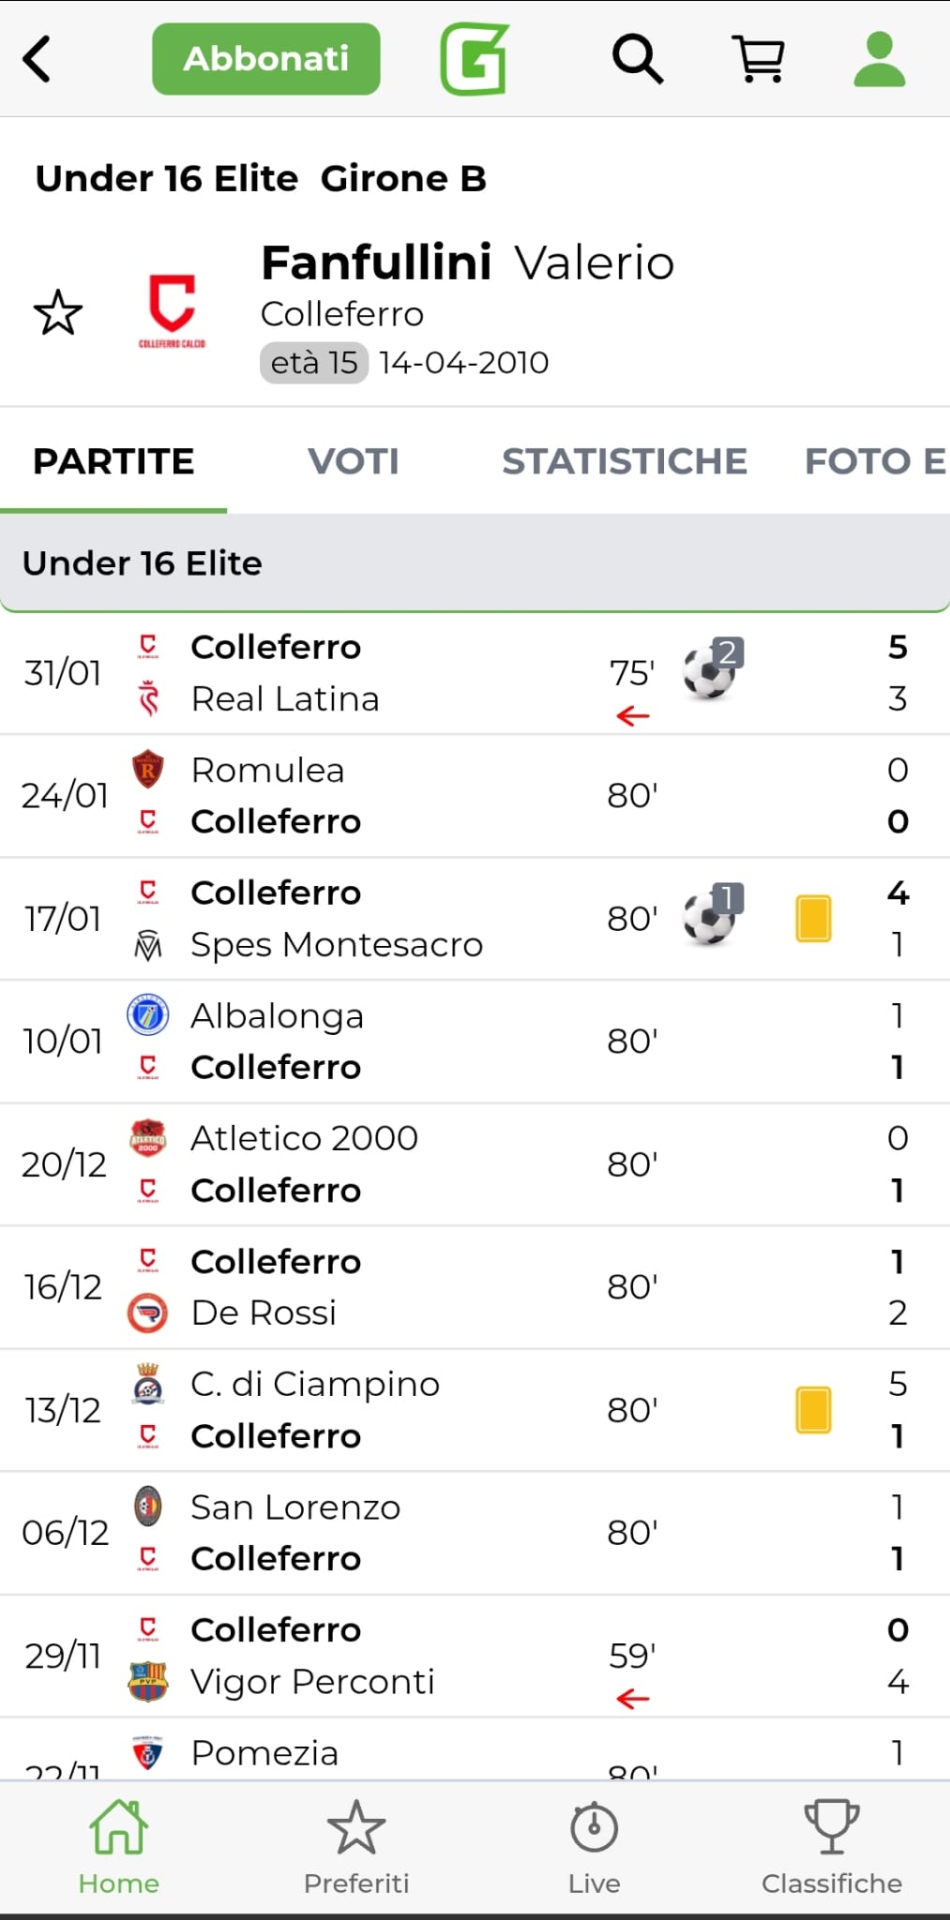Switch to the VOTI tab
This screenshot has height=1920, width=950.
coord(353,461)
